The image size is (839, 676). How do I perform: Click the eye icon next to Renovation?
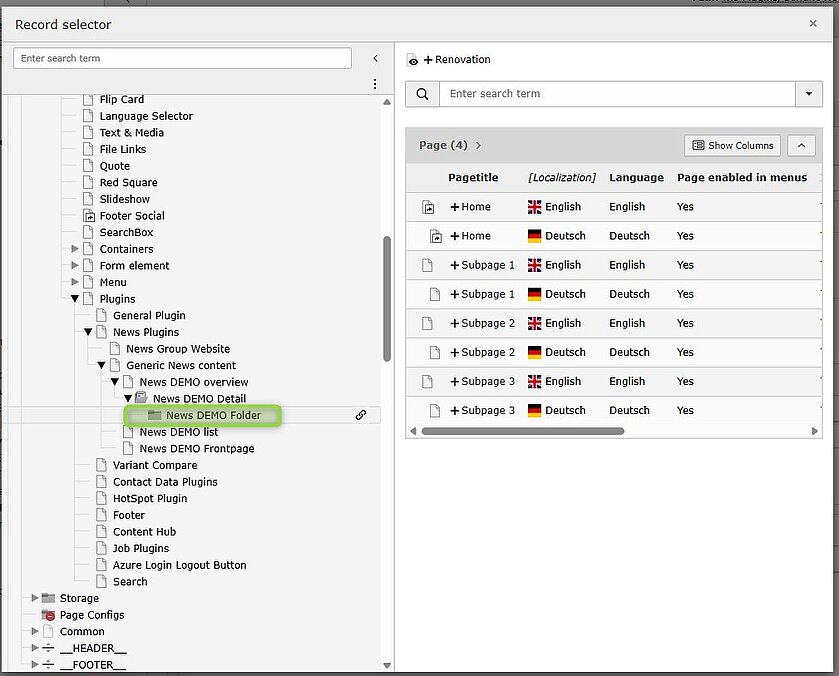pos(413,61)
